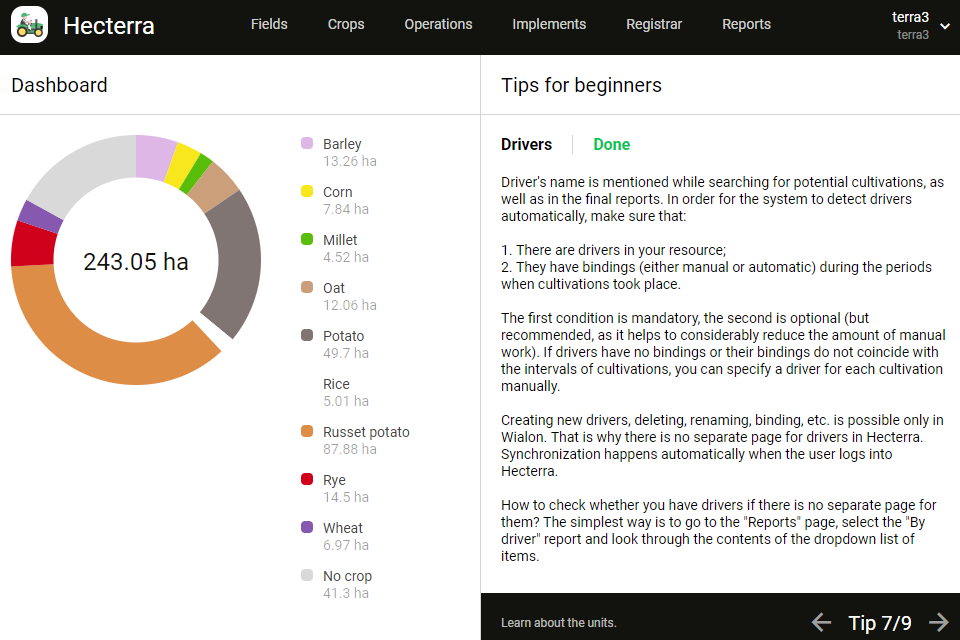The height and width of the screenshot is (640, 960).
Task: Navigate to Operations
Action: (438, 24)
